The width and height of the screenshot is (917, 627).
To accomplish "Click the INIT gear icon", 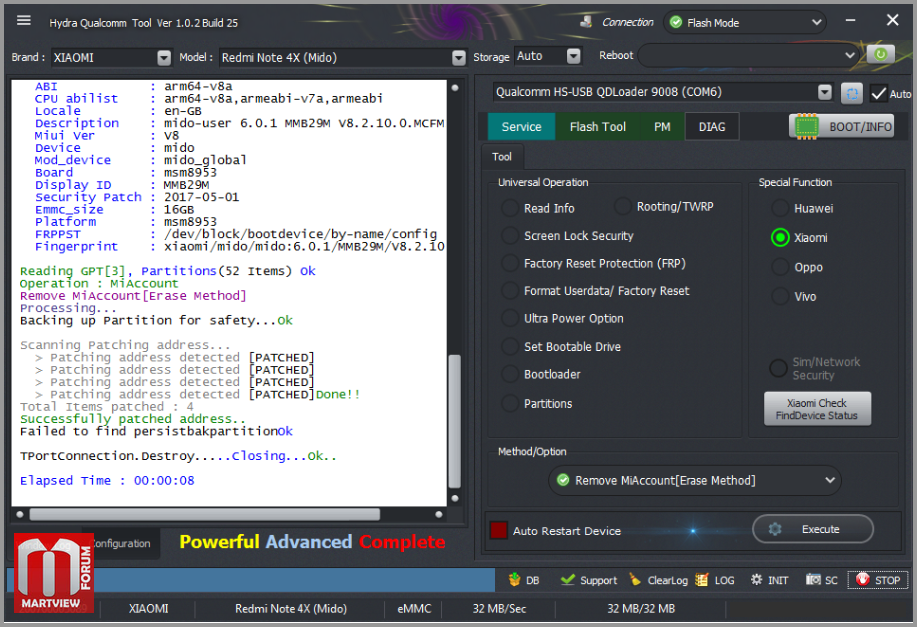I will 756,580.
